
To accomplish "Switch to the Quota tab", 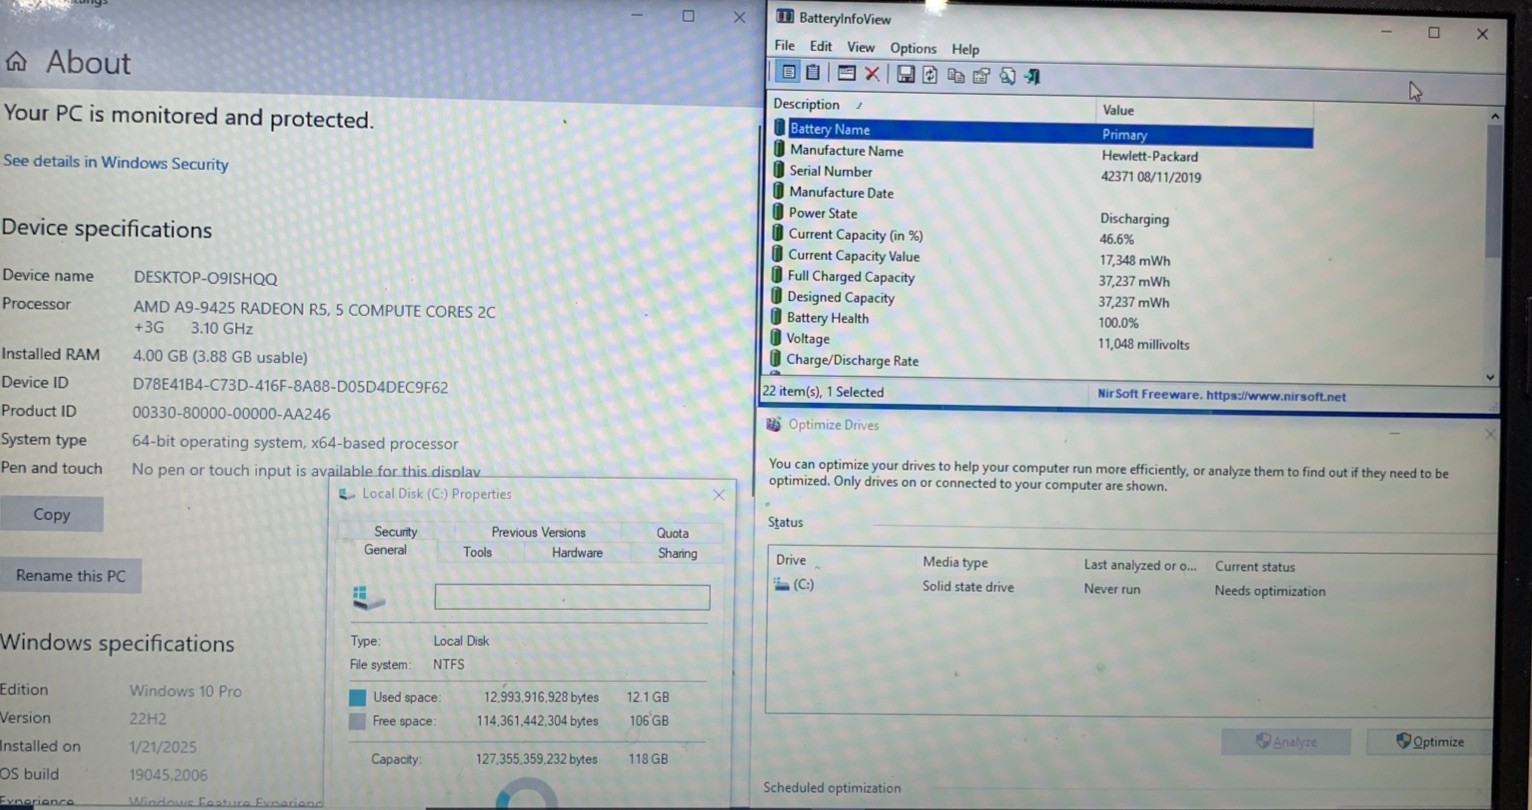I will point(672,533).
